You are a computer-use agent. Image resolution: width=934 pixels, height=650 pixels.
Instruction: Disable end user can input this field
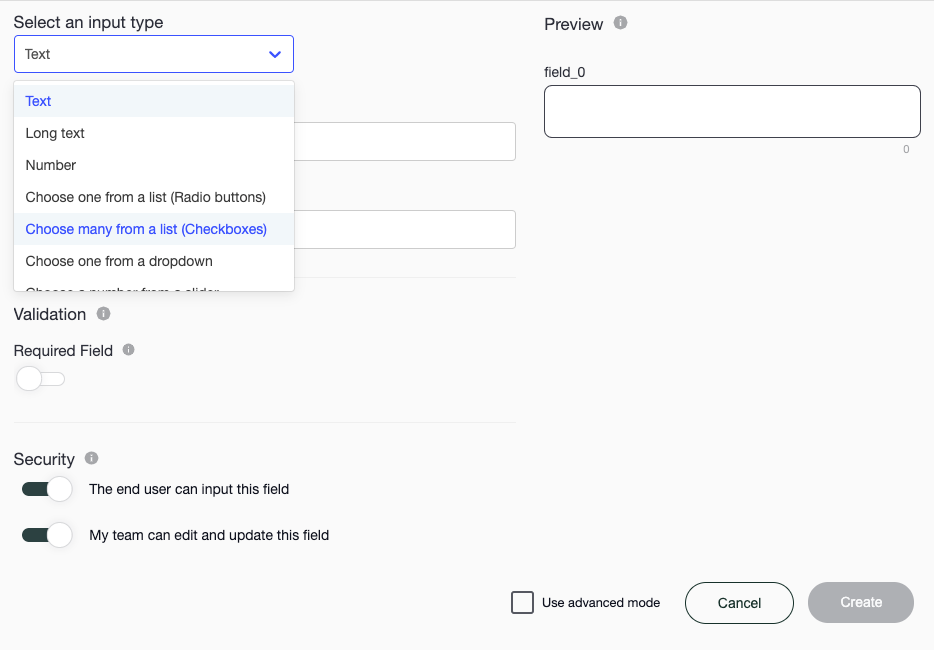47,489
